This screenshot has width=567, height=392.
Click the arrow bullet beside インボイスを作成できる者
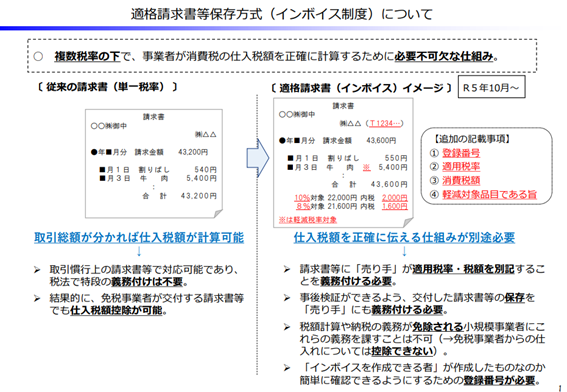point(287,368)
